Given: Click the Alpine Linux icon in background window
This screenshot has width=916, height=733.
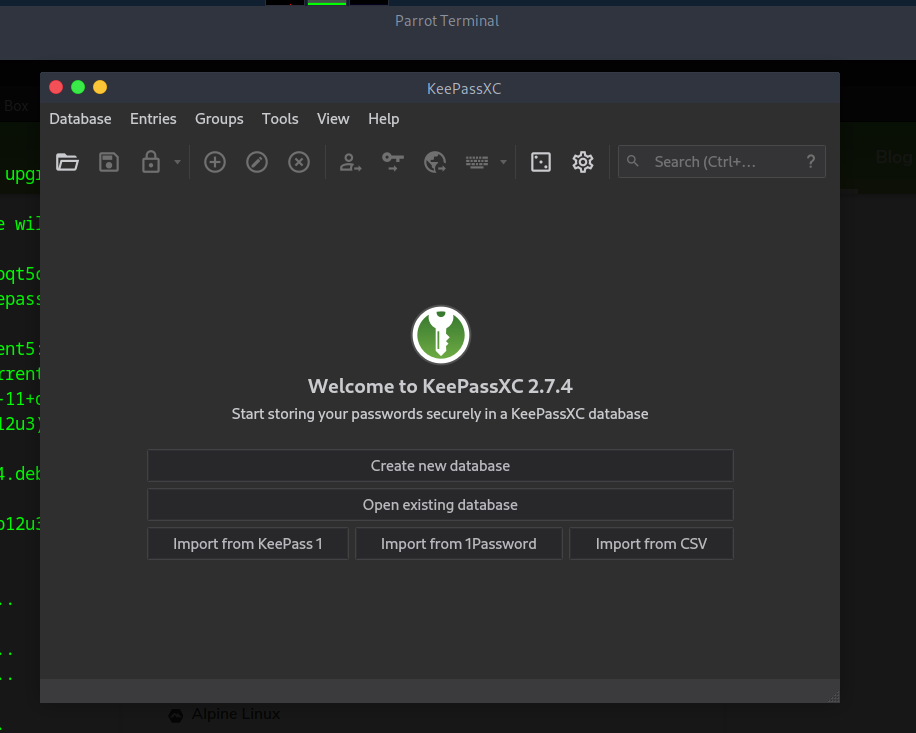Looking at the screenshot, I should click(x=176, y=715).
